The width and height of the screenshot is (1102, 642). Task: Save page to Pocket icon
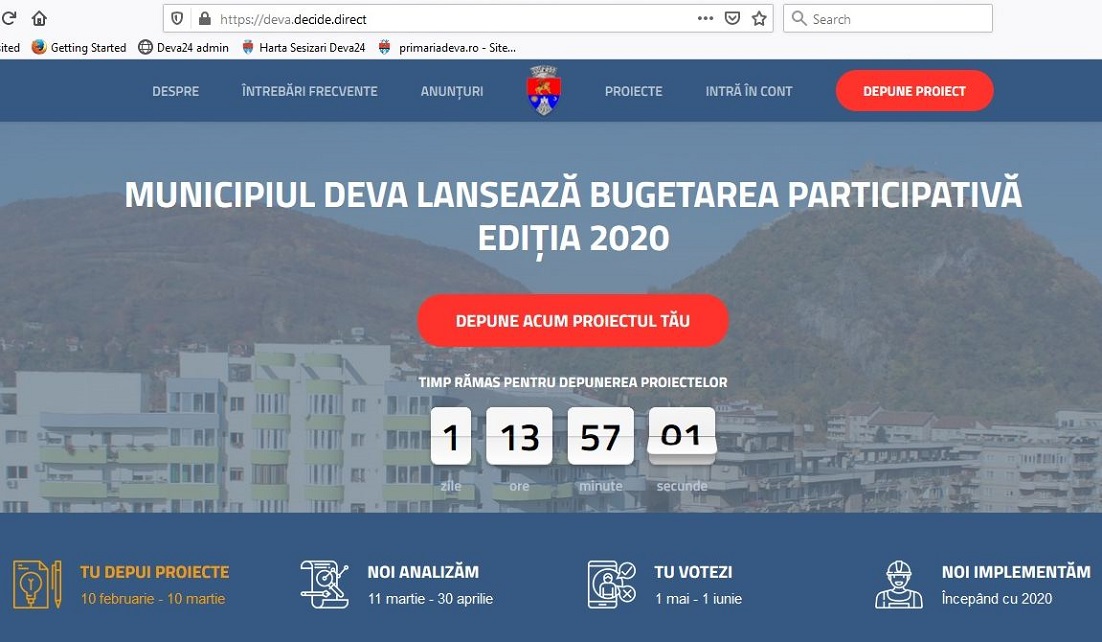[x=732, y=19]
